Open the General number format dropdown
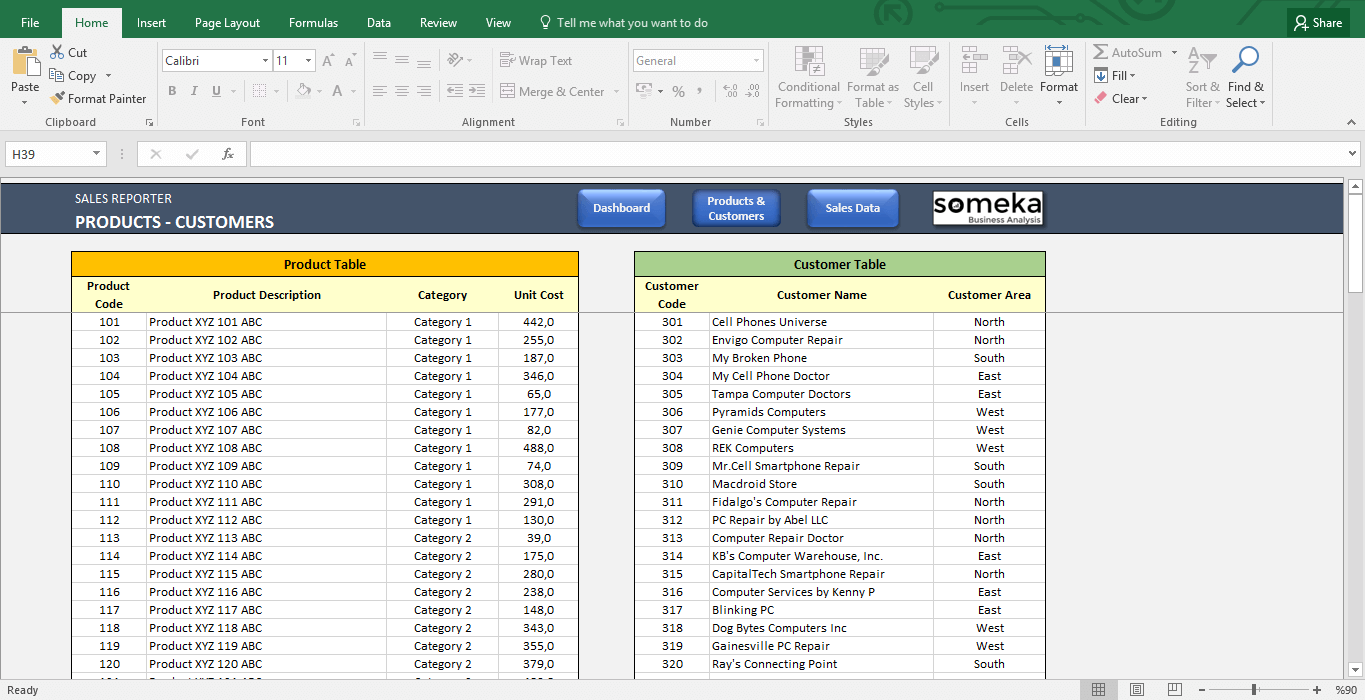Screen dimensions: 1365x700 756,61
